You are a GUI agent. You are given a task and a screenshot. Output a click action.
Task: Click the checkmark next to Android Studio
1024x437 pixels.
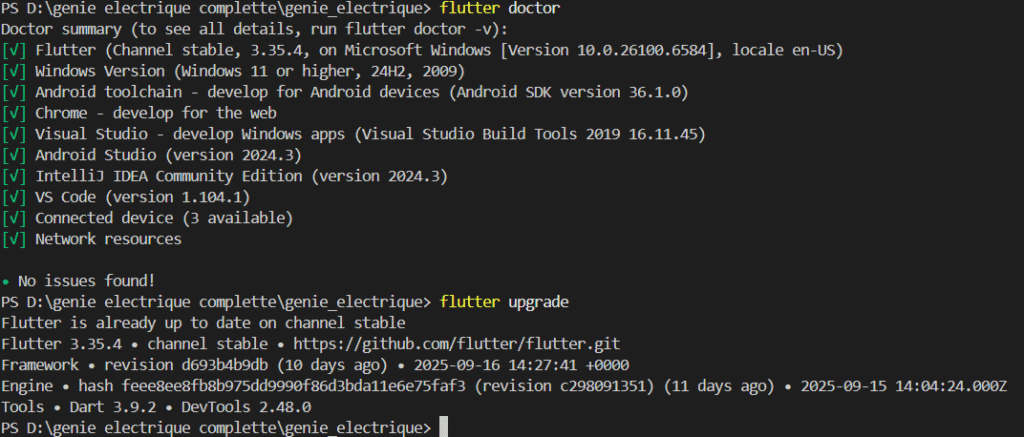[14, 155]
